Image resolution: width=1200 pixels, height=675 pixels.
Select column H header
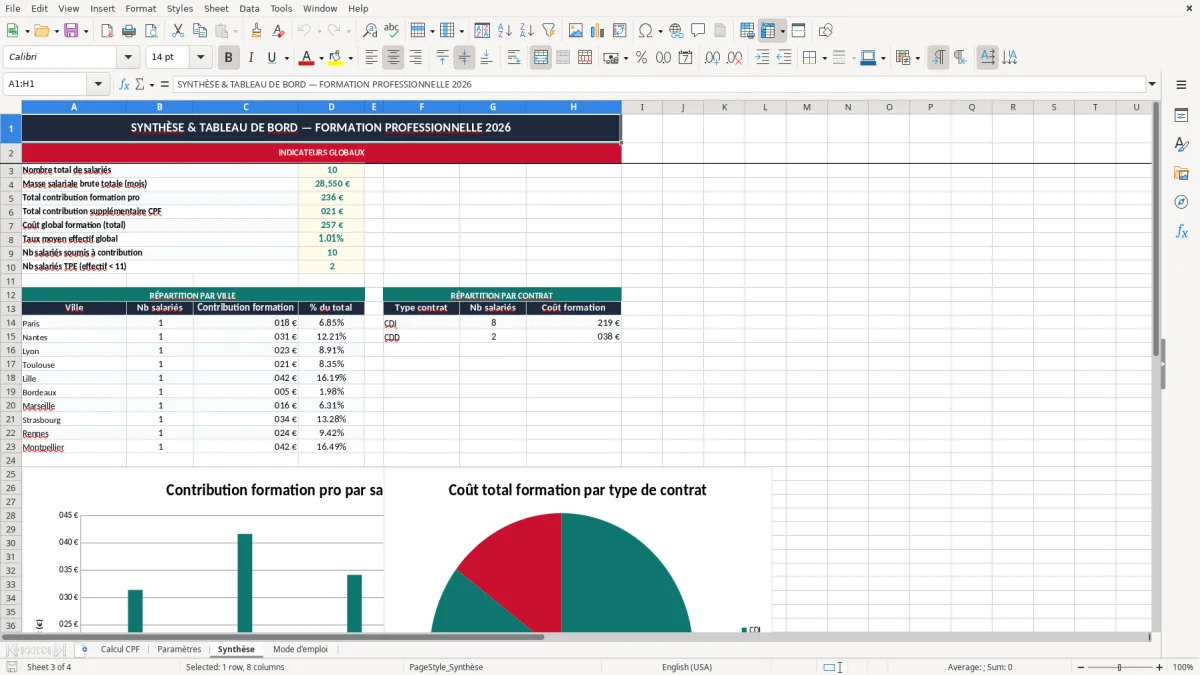click(x=574, y=107)
